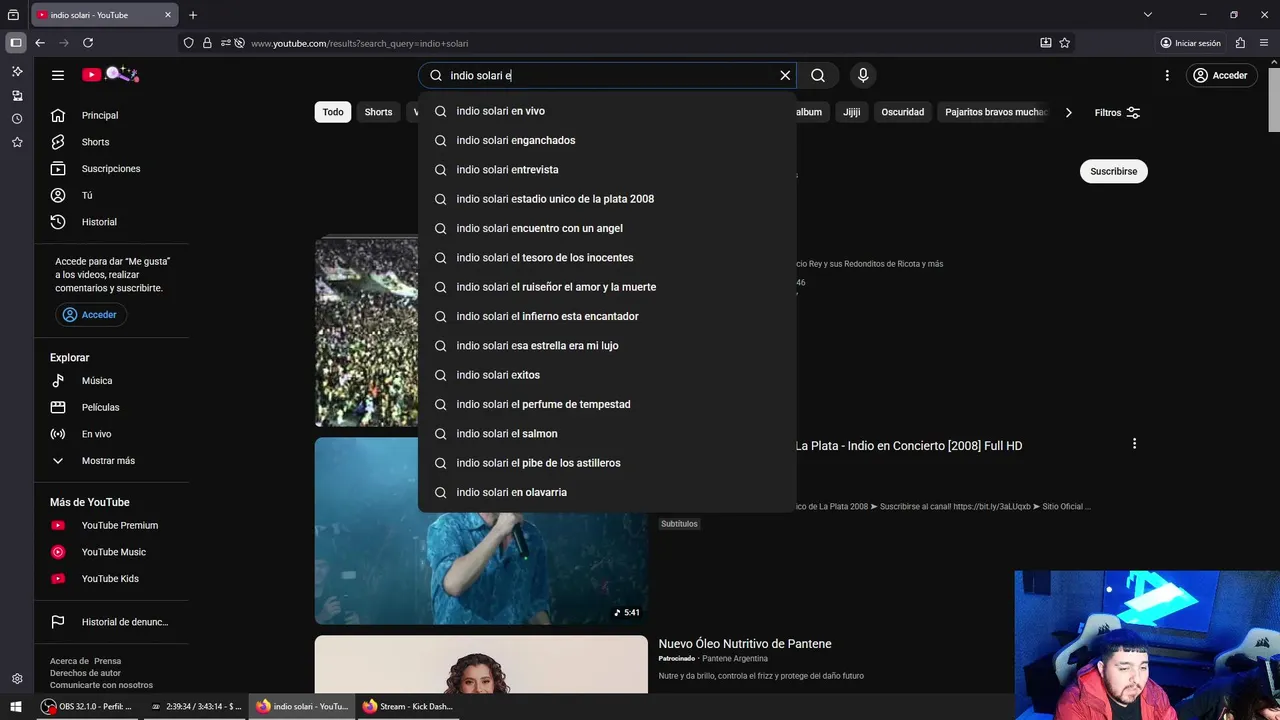Select the Jijiji filter chip
The image size is (1280, 720).
[x=851, y=112]
